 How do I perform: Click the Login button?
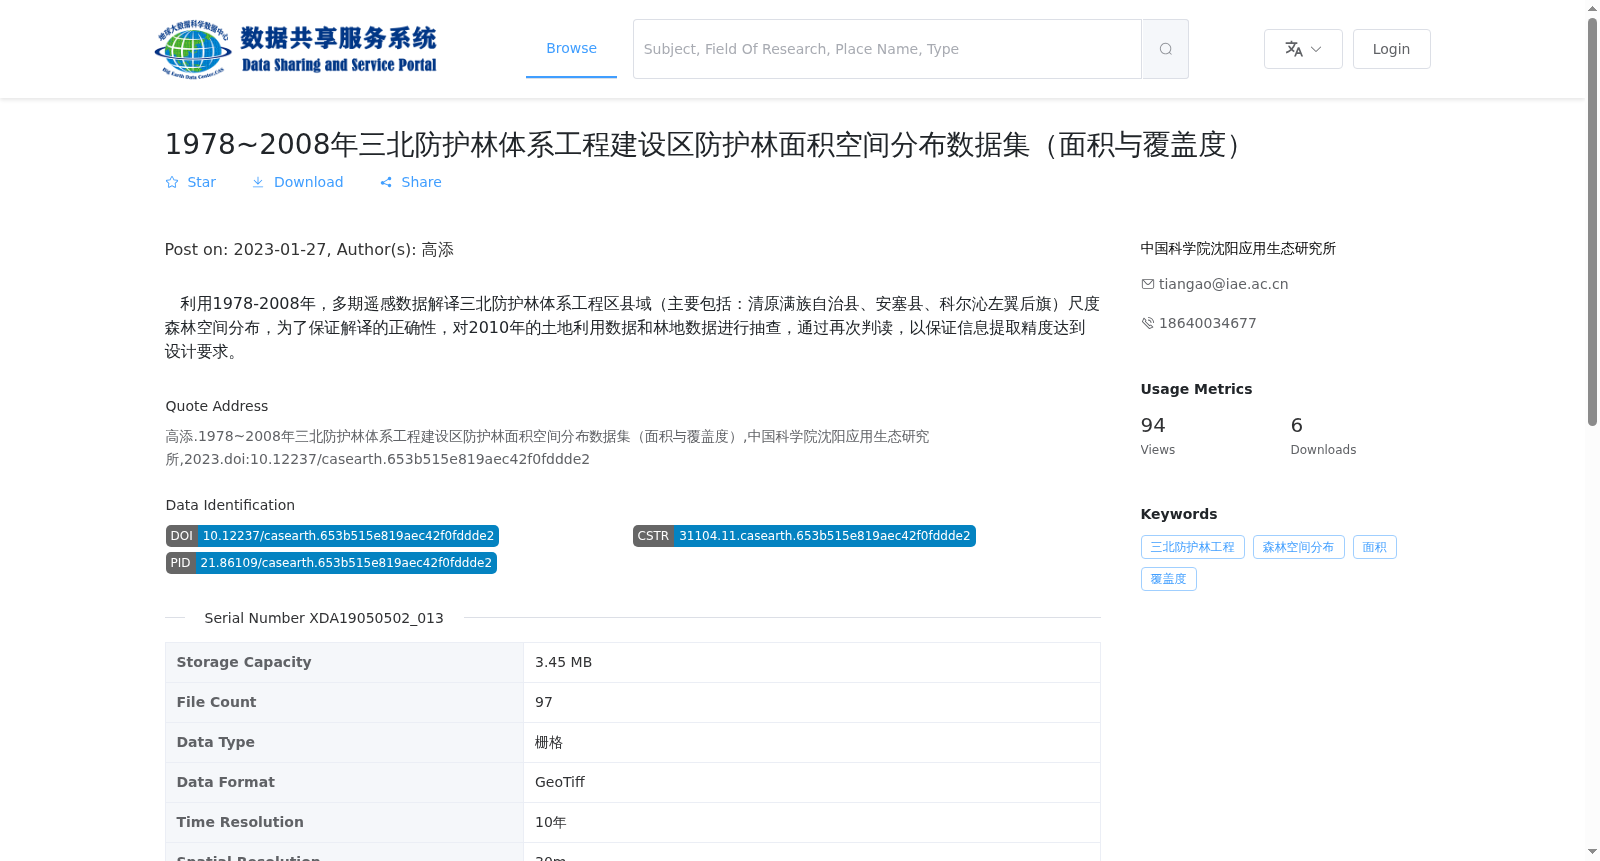(1391, 49)
